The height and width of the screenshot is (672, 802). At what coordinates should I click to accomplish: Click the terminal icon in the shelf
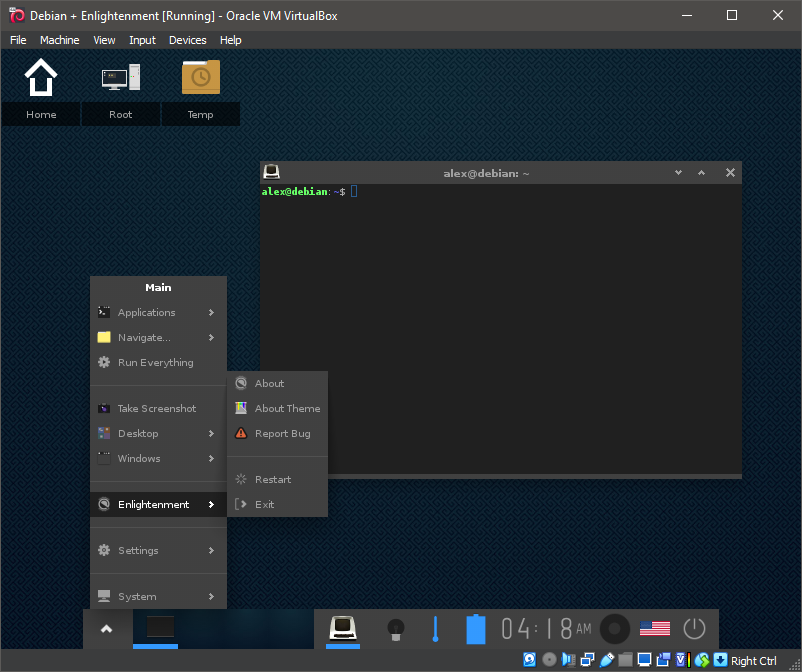[x=344, y=628]
